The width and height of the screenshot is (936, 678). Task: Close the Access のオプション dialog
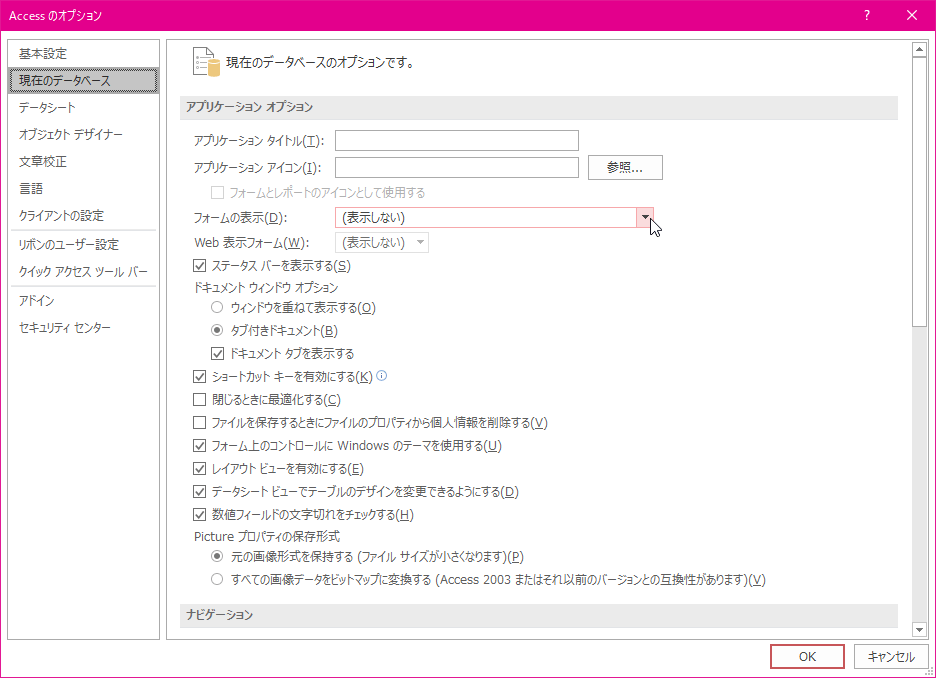point(912,16)
